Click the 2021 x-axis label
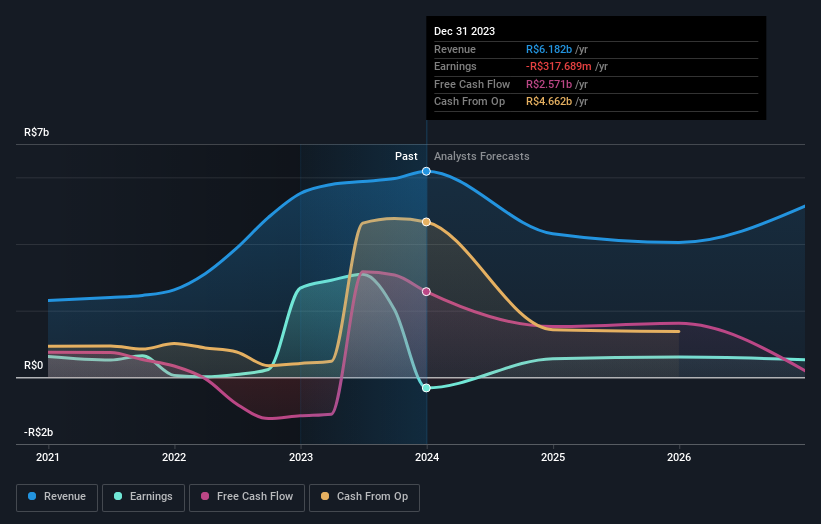The image size is (821, 524). 48,458
